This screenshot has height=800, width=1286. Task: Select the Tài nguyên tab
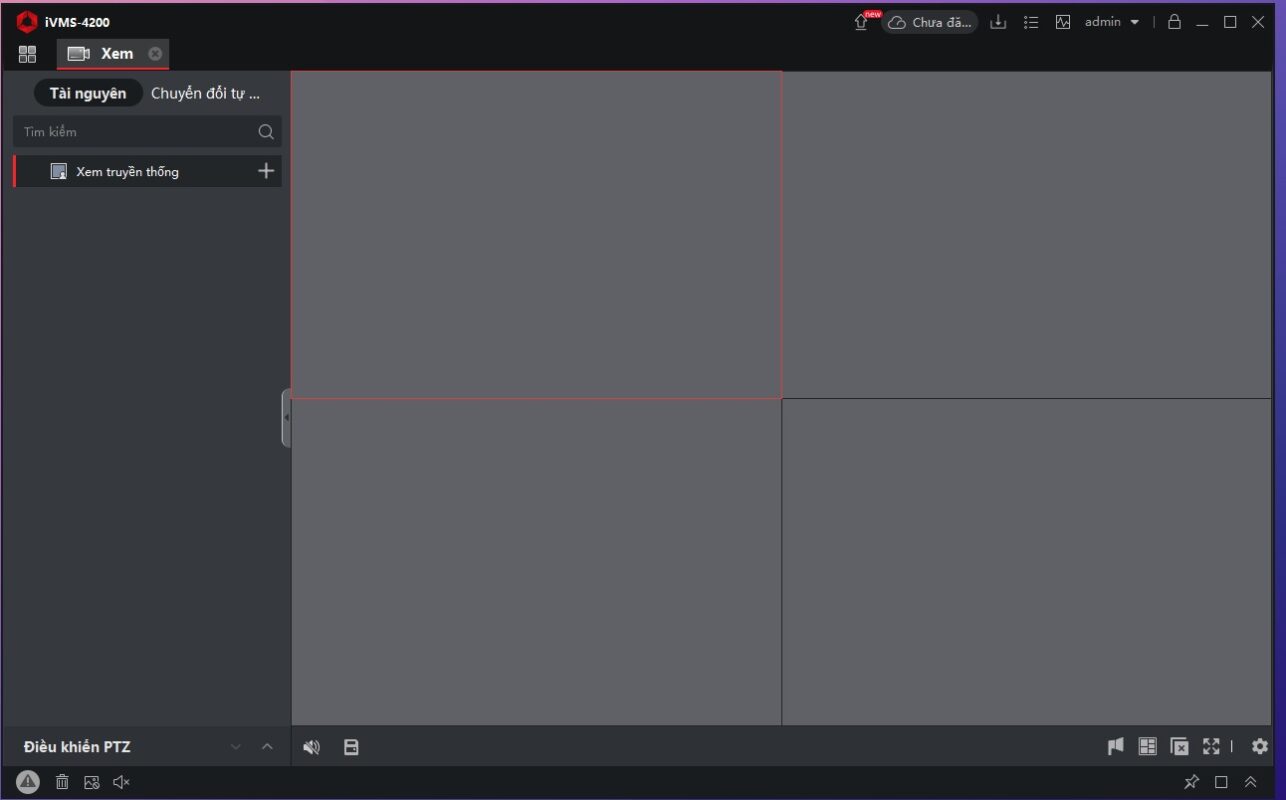tap(88, 93)
